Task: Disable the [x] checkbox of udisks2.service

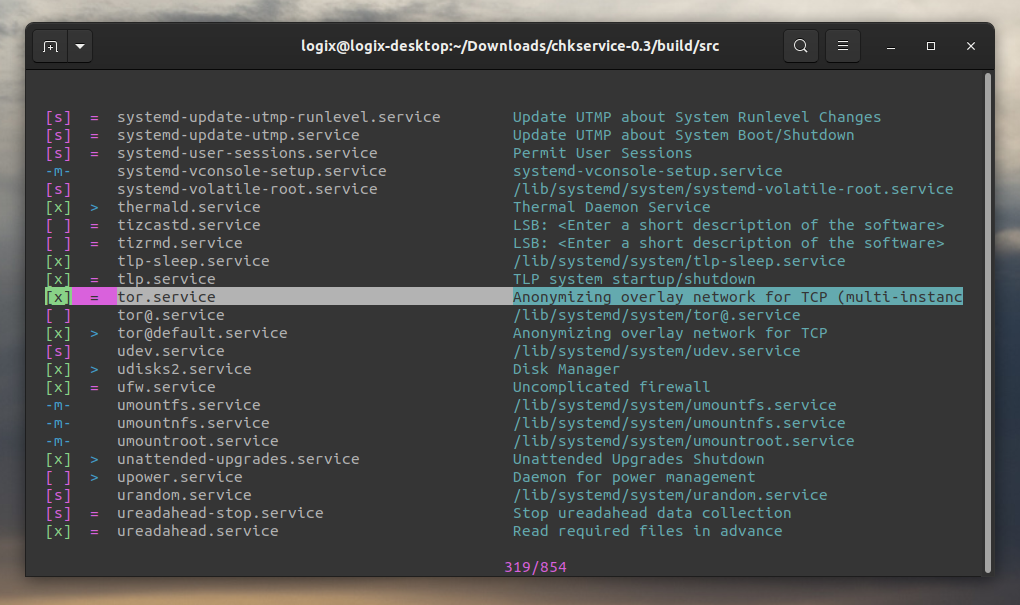Action: (57, 368)
